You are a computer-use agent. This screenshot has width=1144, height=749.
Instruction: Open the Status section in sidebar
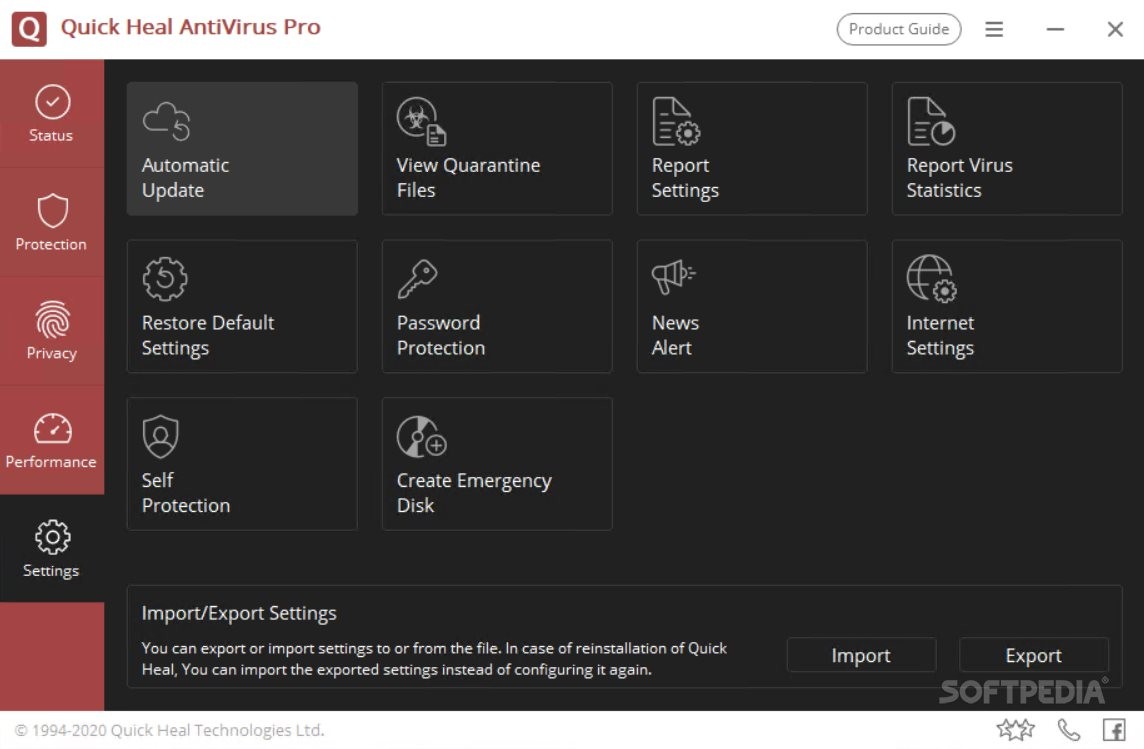coord(52,114)
